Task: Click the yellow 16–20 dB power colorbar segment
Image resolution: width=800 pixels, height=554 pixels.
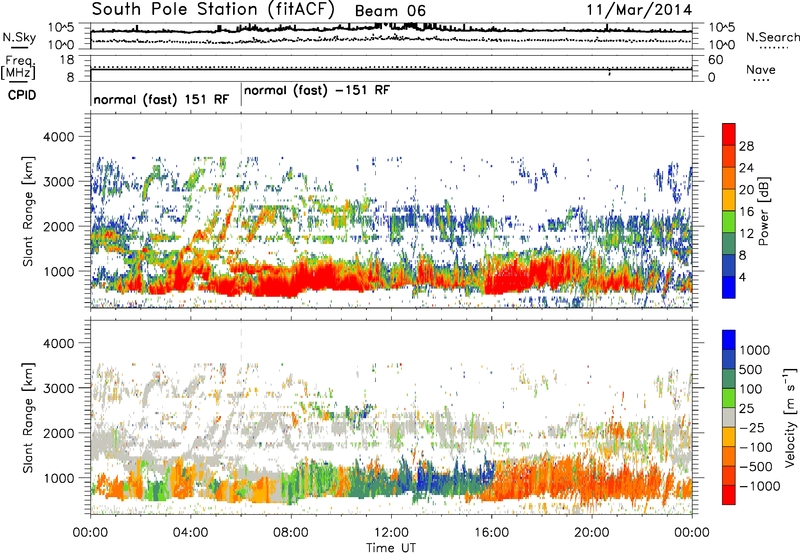Action: pos(729,199)
